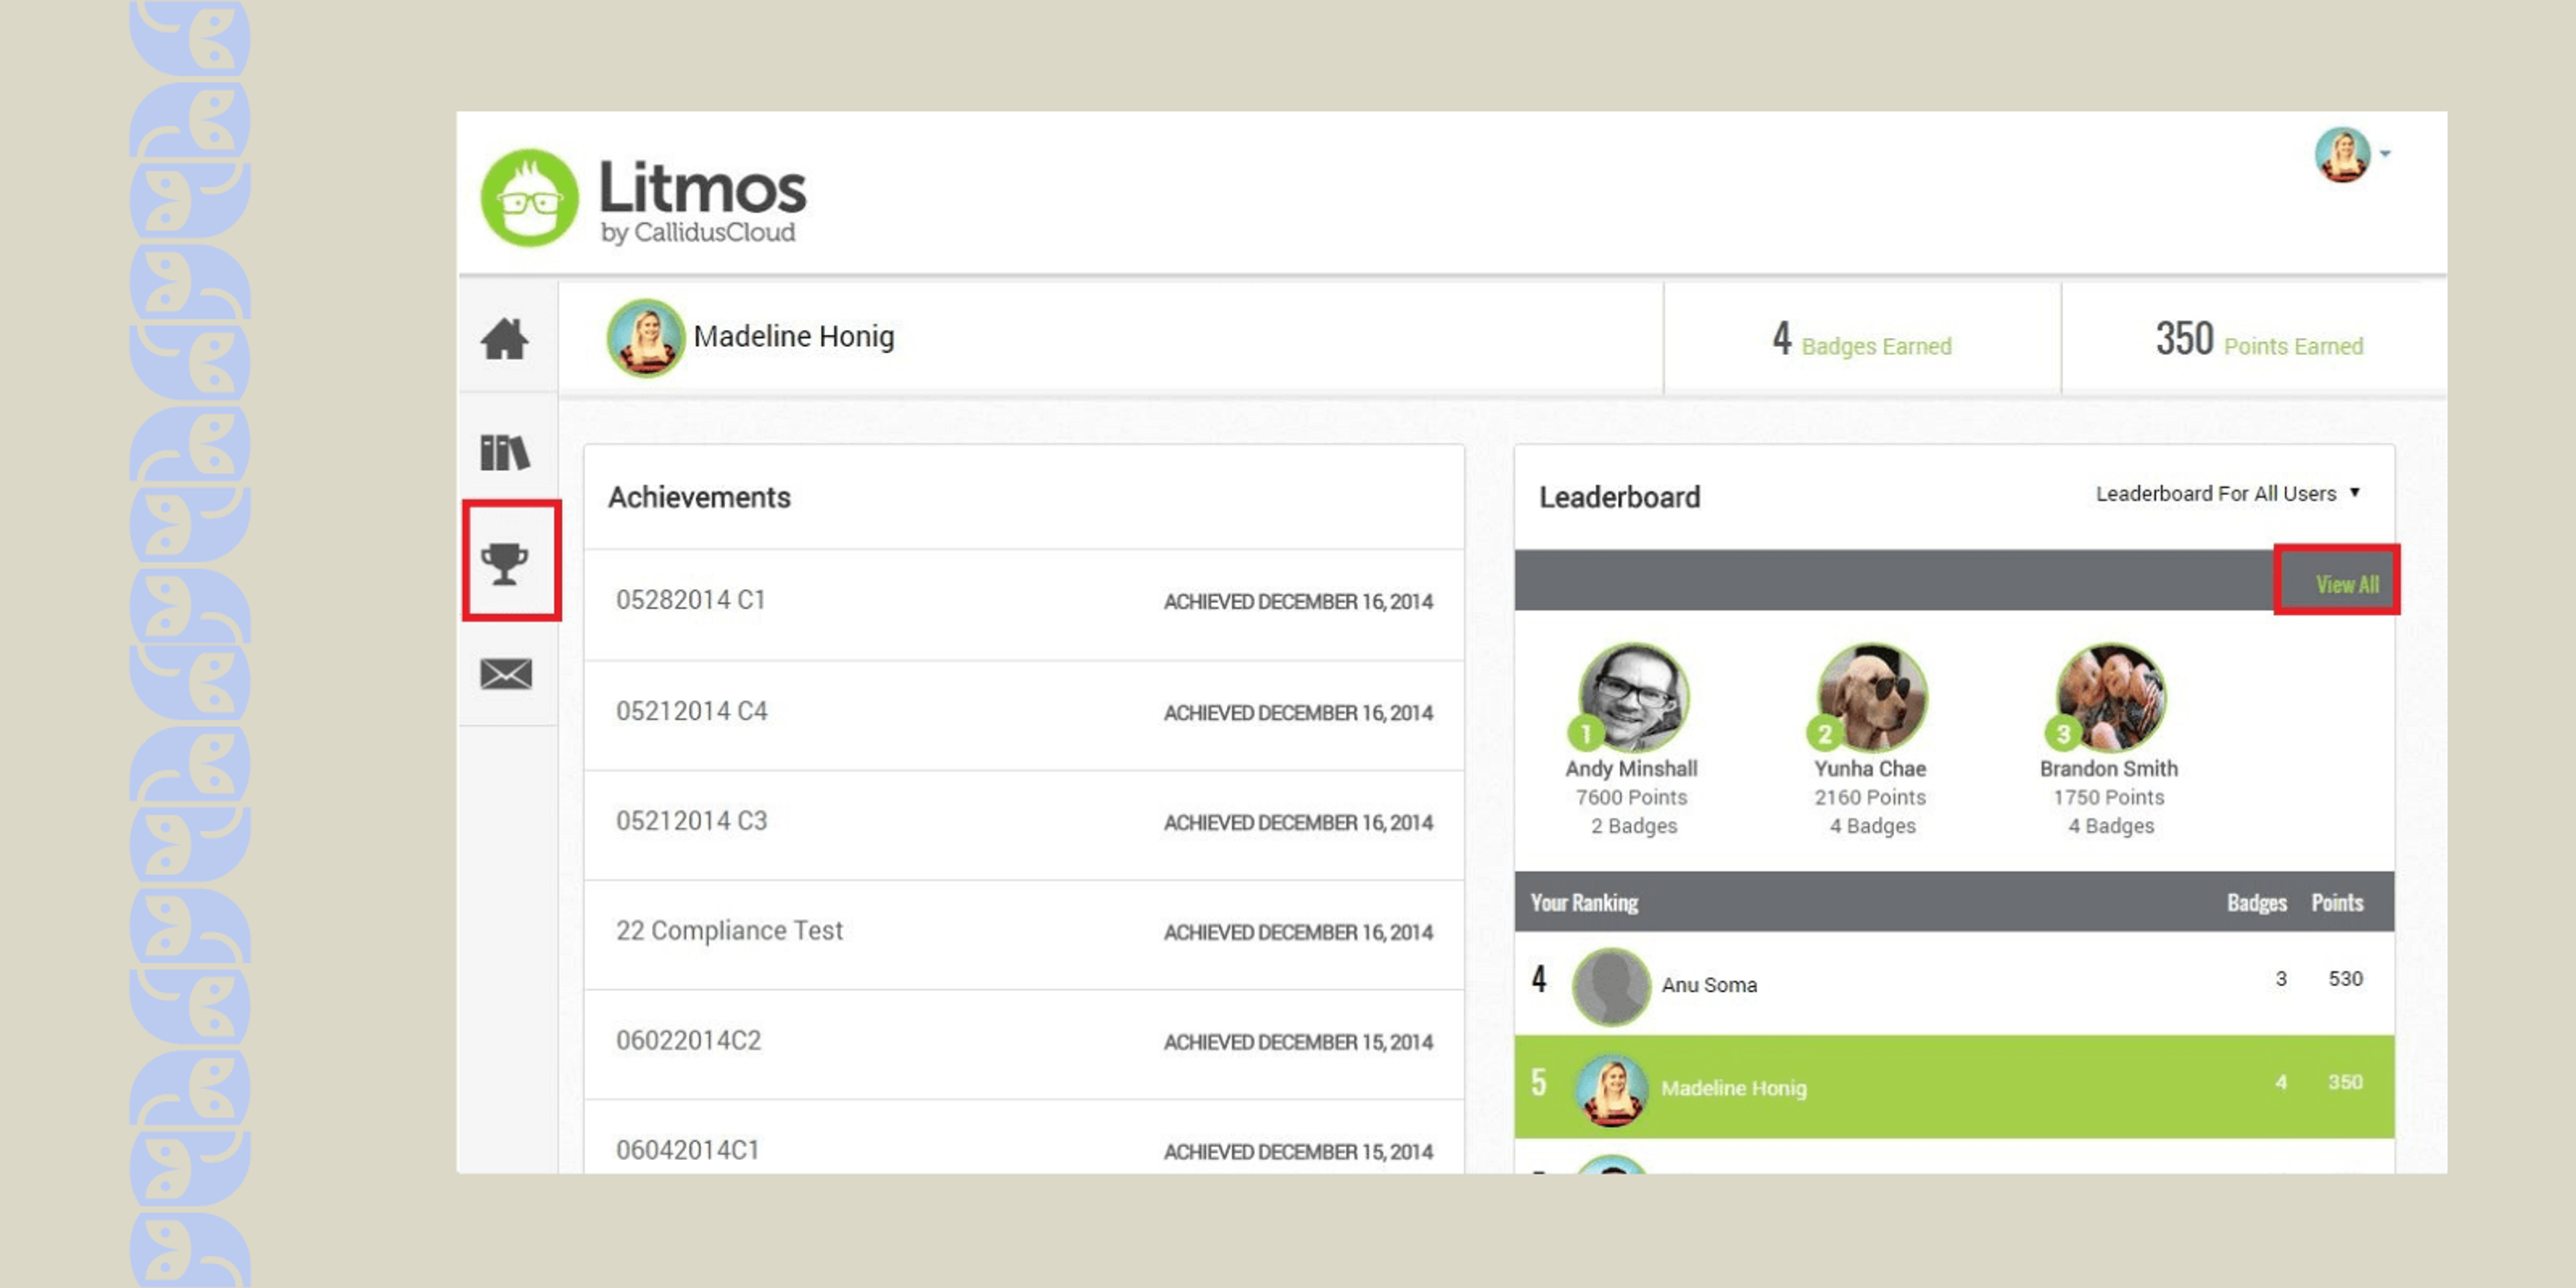2576x1288 pixels.
Task: Click Brandon Smith's 1750 Points text
Action: pyautogui.click(x=2109, y=798)
